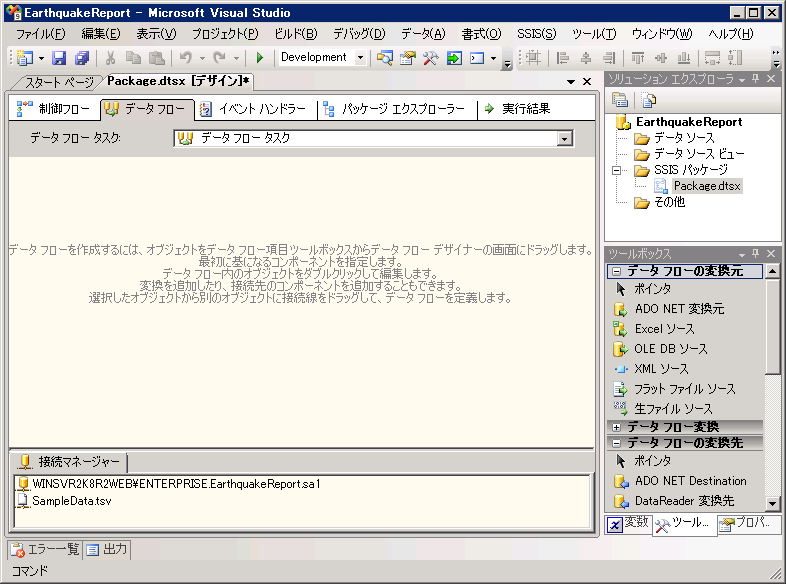The width and height of the screenshot is (786, 584).
Task: Open 出力 panel tab
Action: [x=107, y=549]
